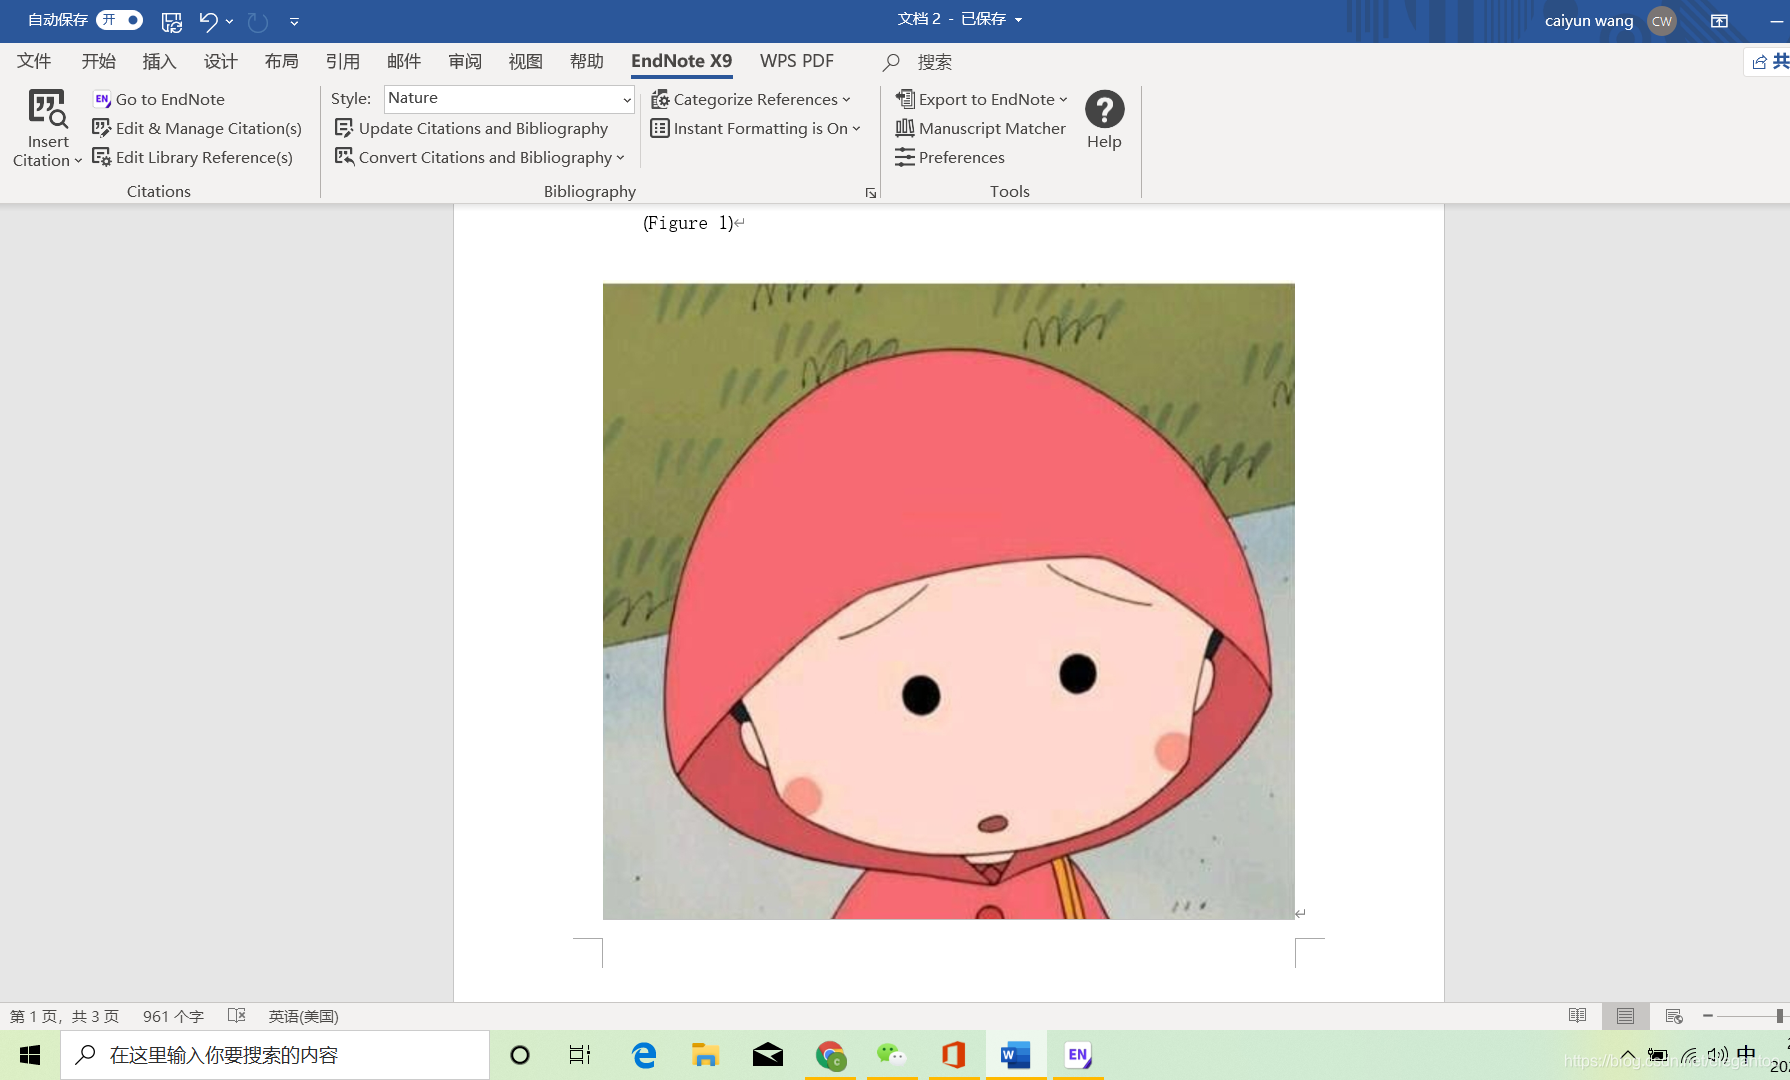Launch Microsoft Edge from taskbar
Viewport: 1790px width, 1080px height.
644,1055
